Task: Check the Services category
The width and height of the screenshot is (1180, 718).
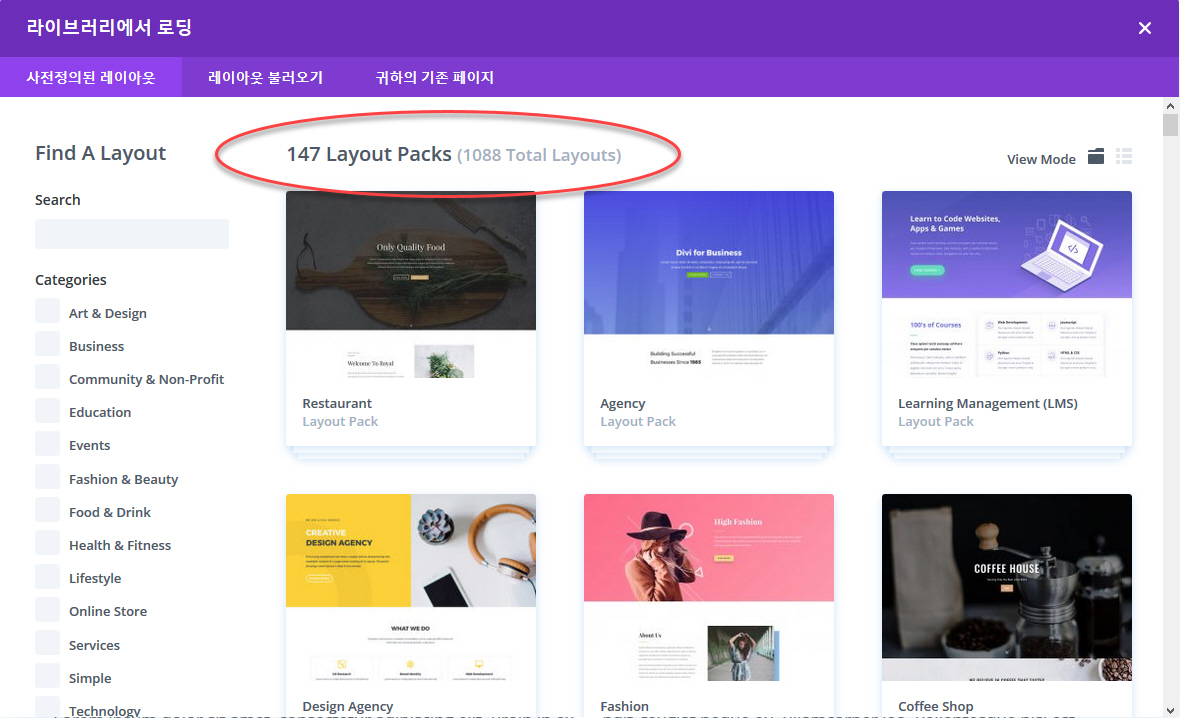Action: tap(47, 643)
